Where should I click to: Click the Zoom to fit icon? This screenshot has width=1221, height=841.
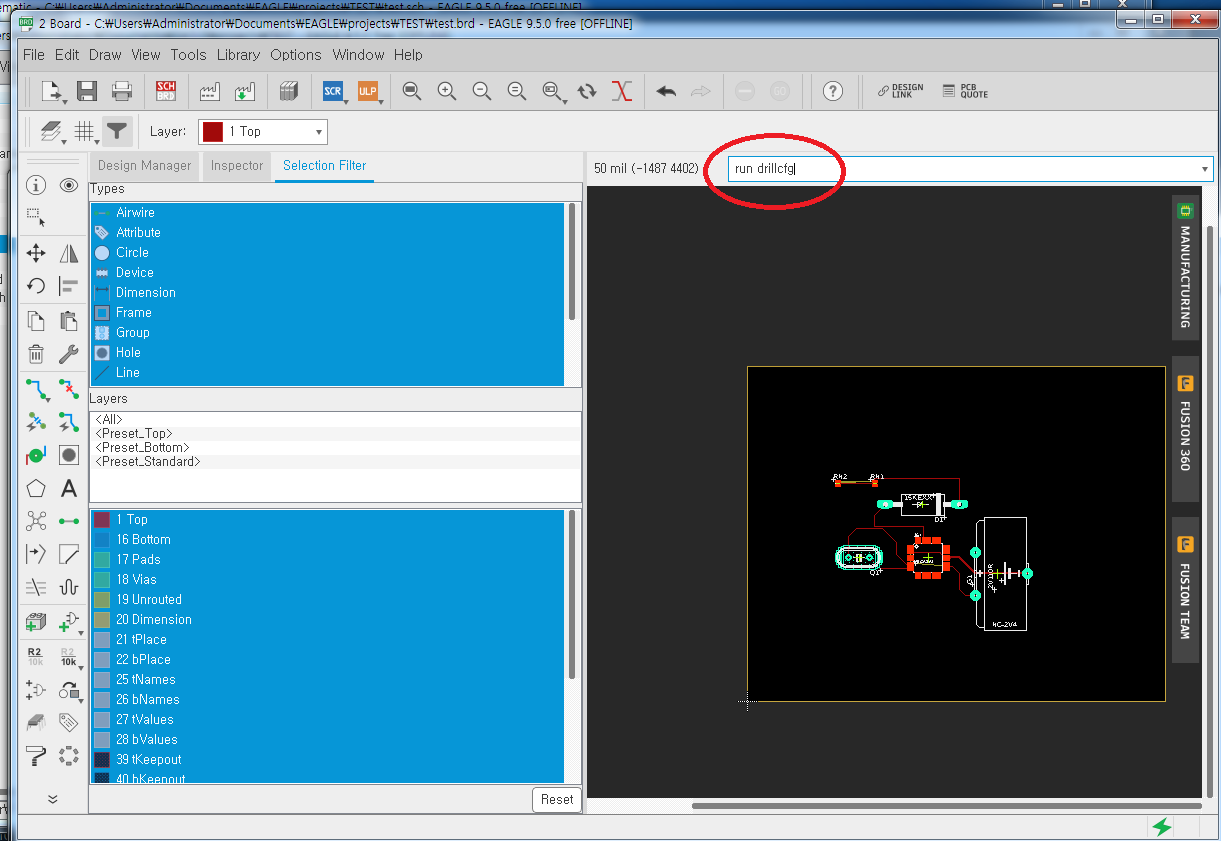click(412, 91)
